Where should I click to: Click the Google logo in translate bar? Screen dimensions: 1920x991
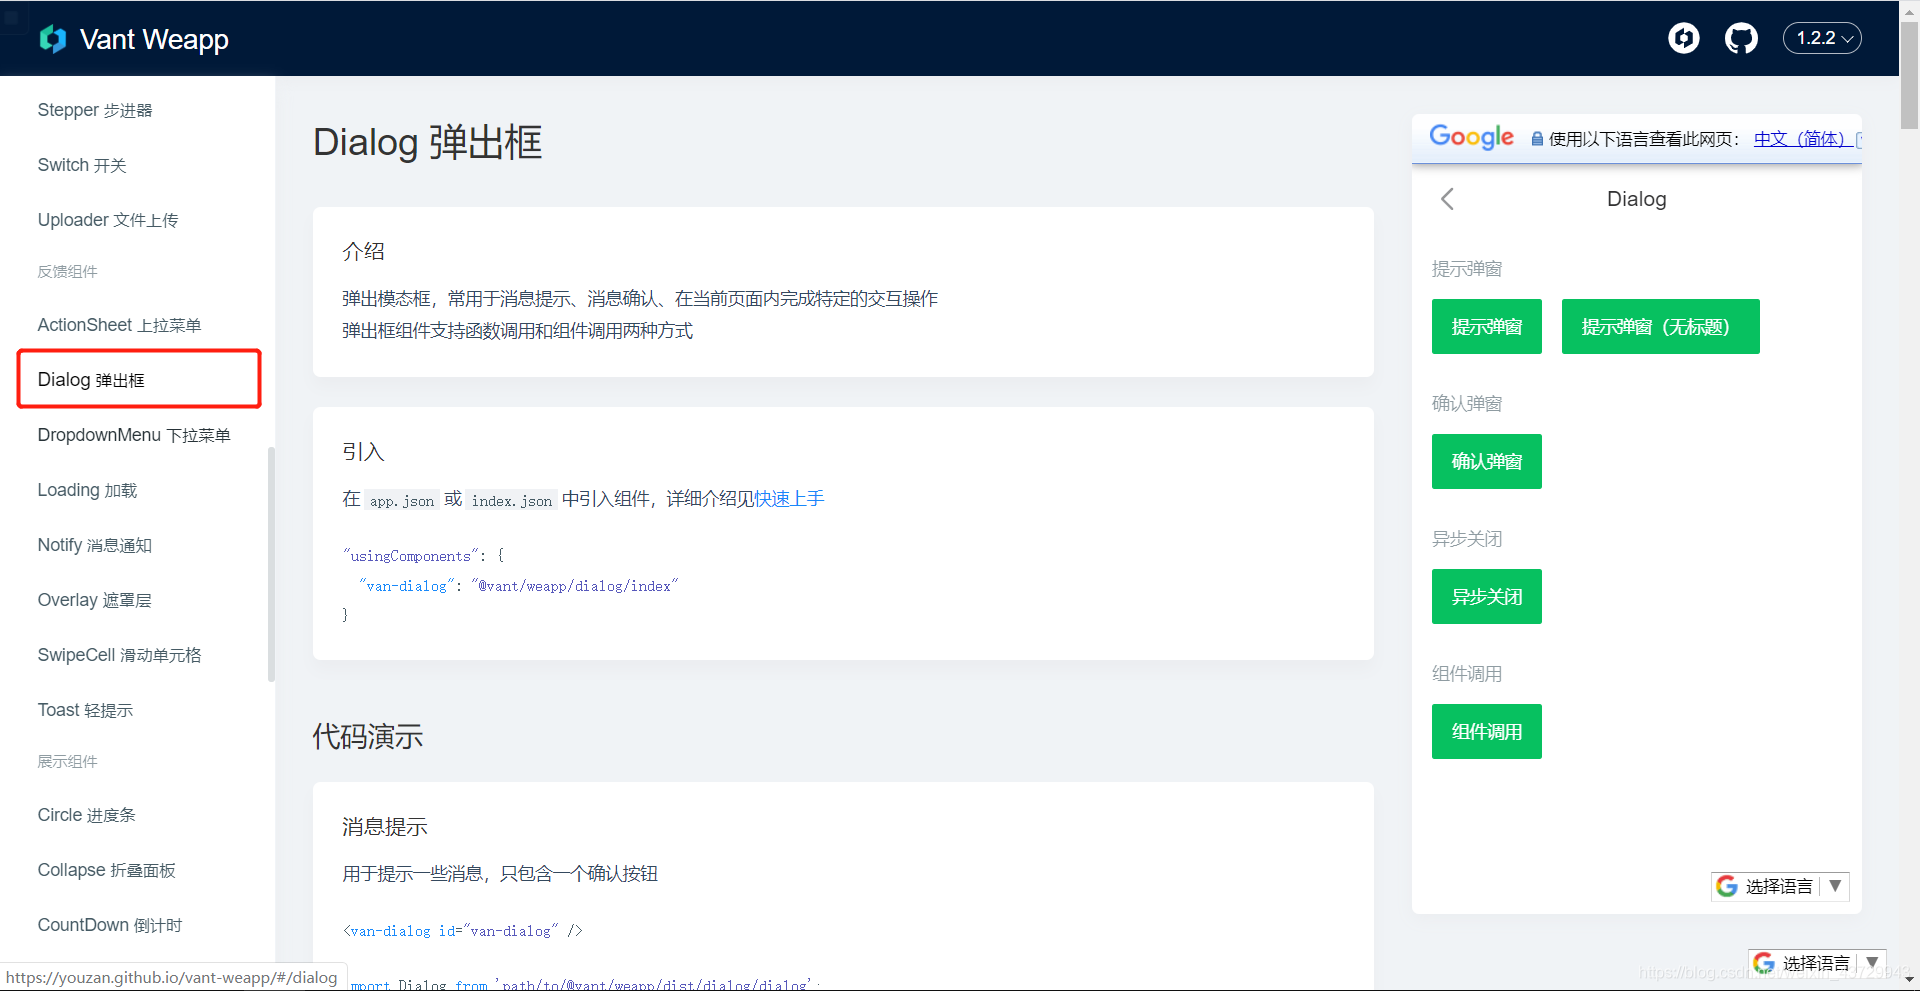1471,137
